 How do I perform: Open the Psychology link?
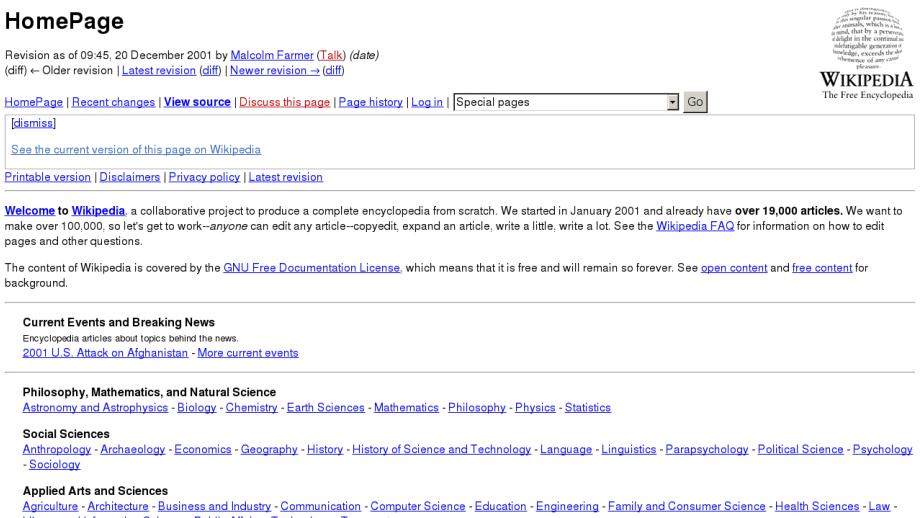click(882, 449)
